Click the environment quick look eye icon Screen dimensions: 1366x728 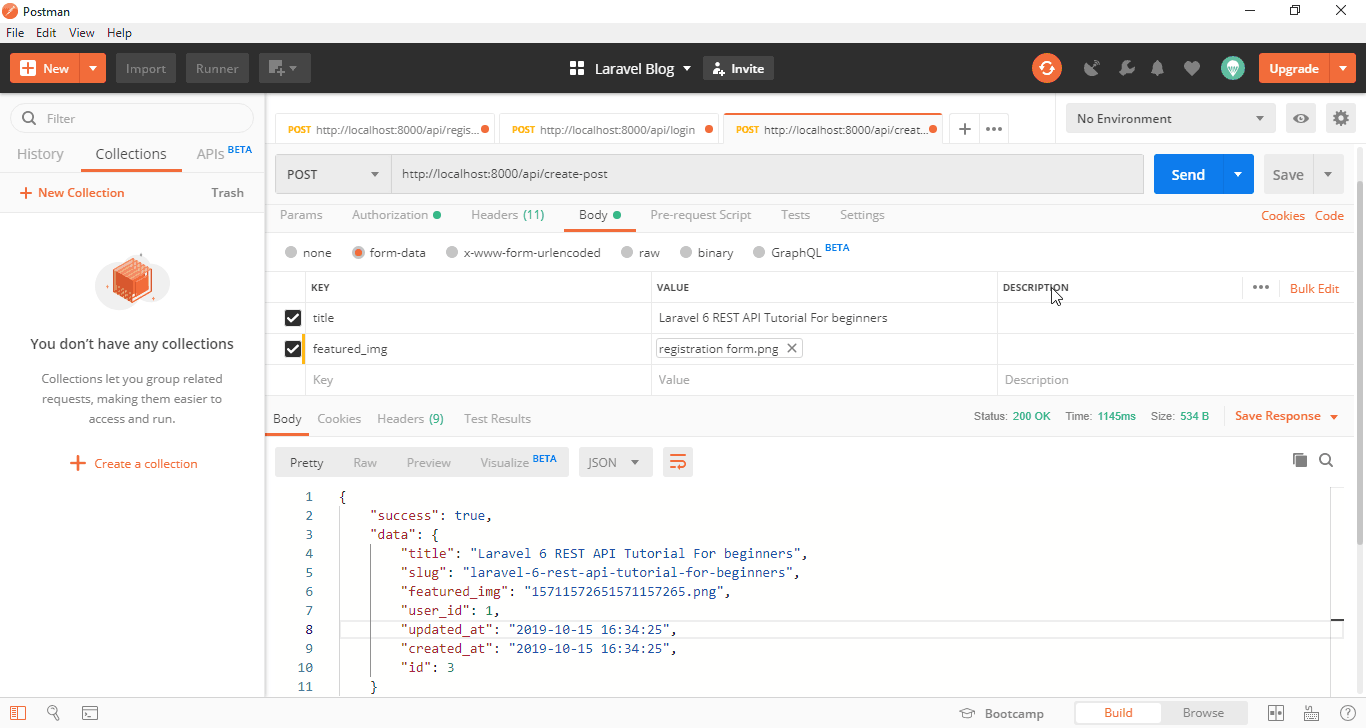1301,118
